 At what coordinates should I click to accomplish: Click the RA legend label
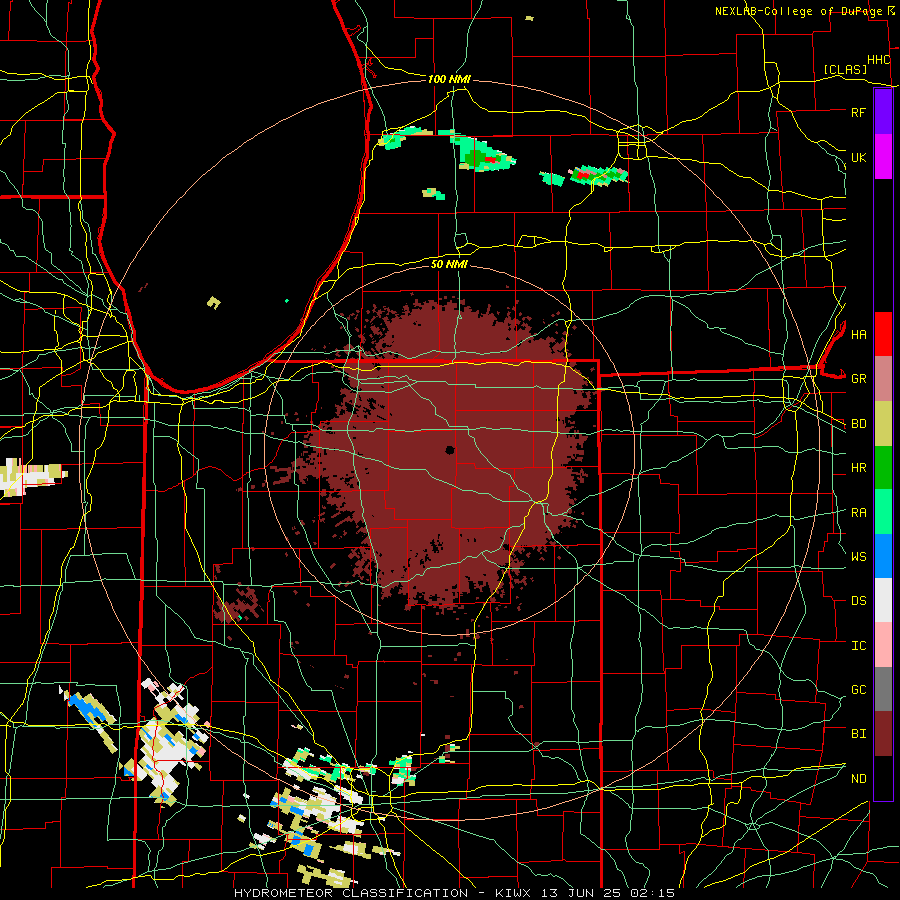[858, 512]
